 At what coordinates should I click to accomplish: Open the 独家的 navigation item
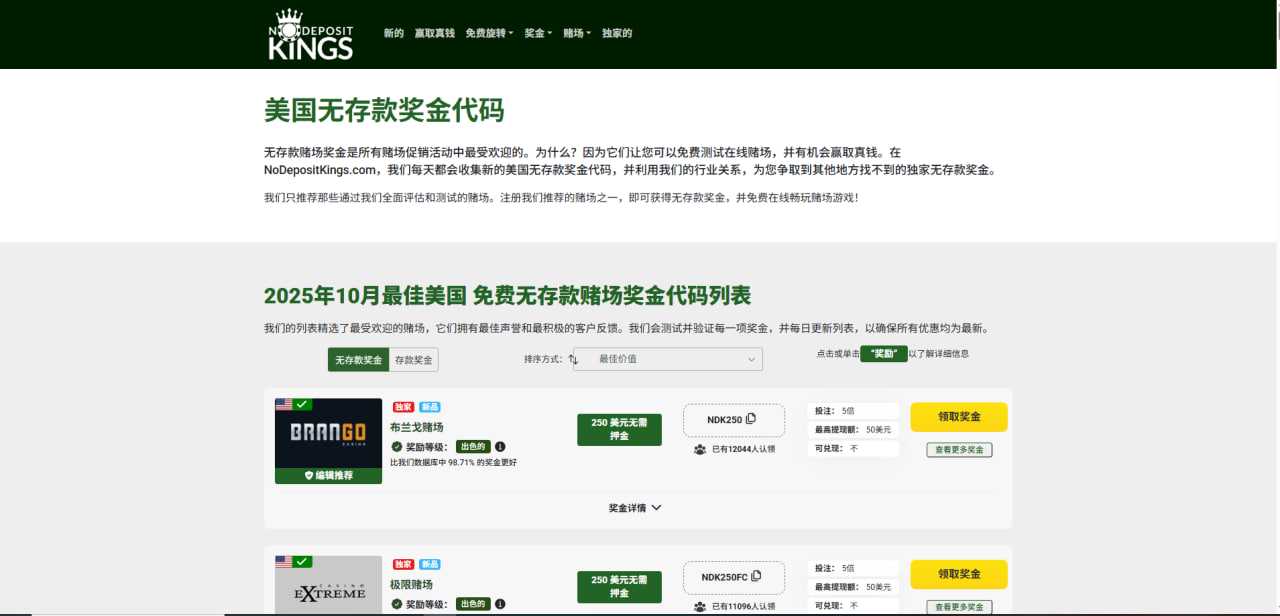point(617,33)
